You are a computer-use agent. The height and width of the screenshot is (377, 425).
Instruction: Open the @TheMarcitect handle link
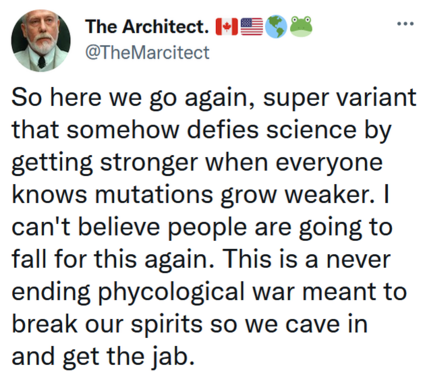(x=147, y=52)
